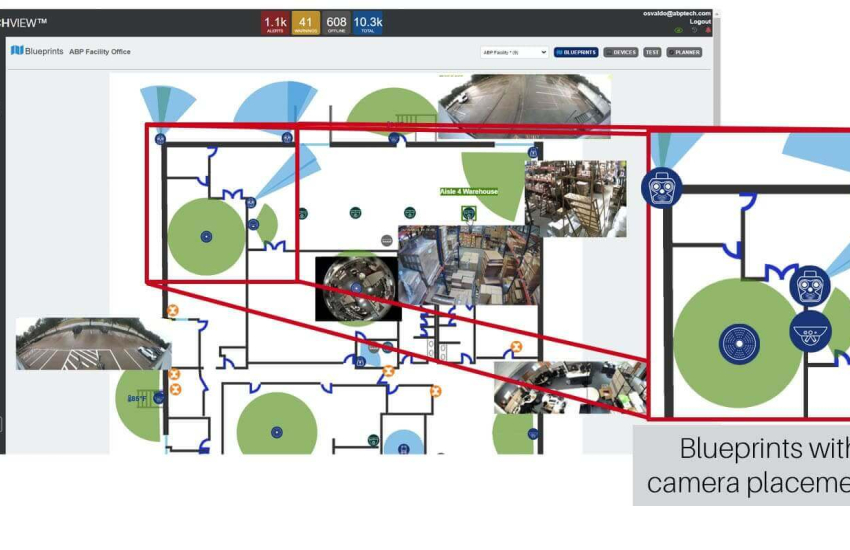Open the fisheye camera preview thumbnail
Image resolution: width=850 pixels, height=550 pixels.
[358, 288]
